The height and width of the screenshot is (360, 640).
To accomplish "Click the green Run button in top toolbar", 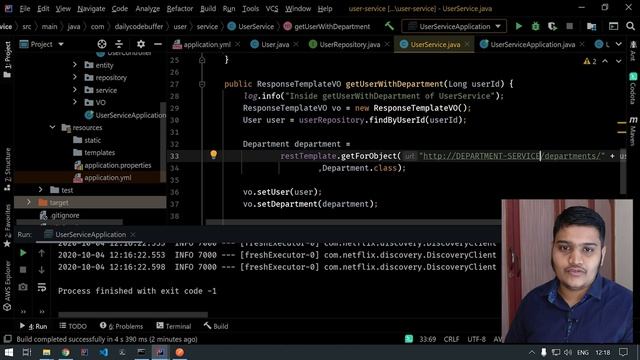I will coord(518,27).
